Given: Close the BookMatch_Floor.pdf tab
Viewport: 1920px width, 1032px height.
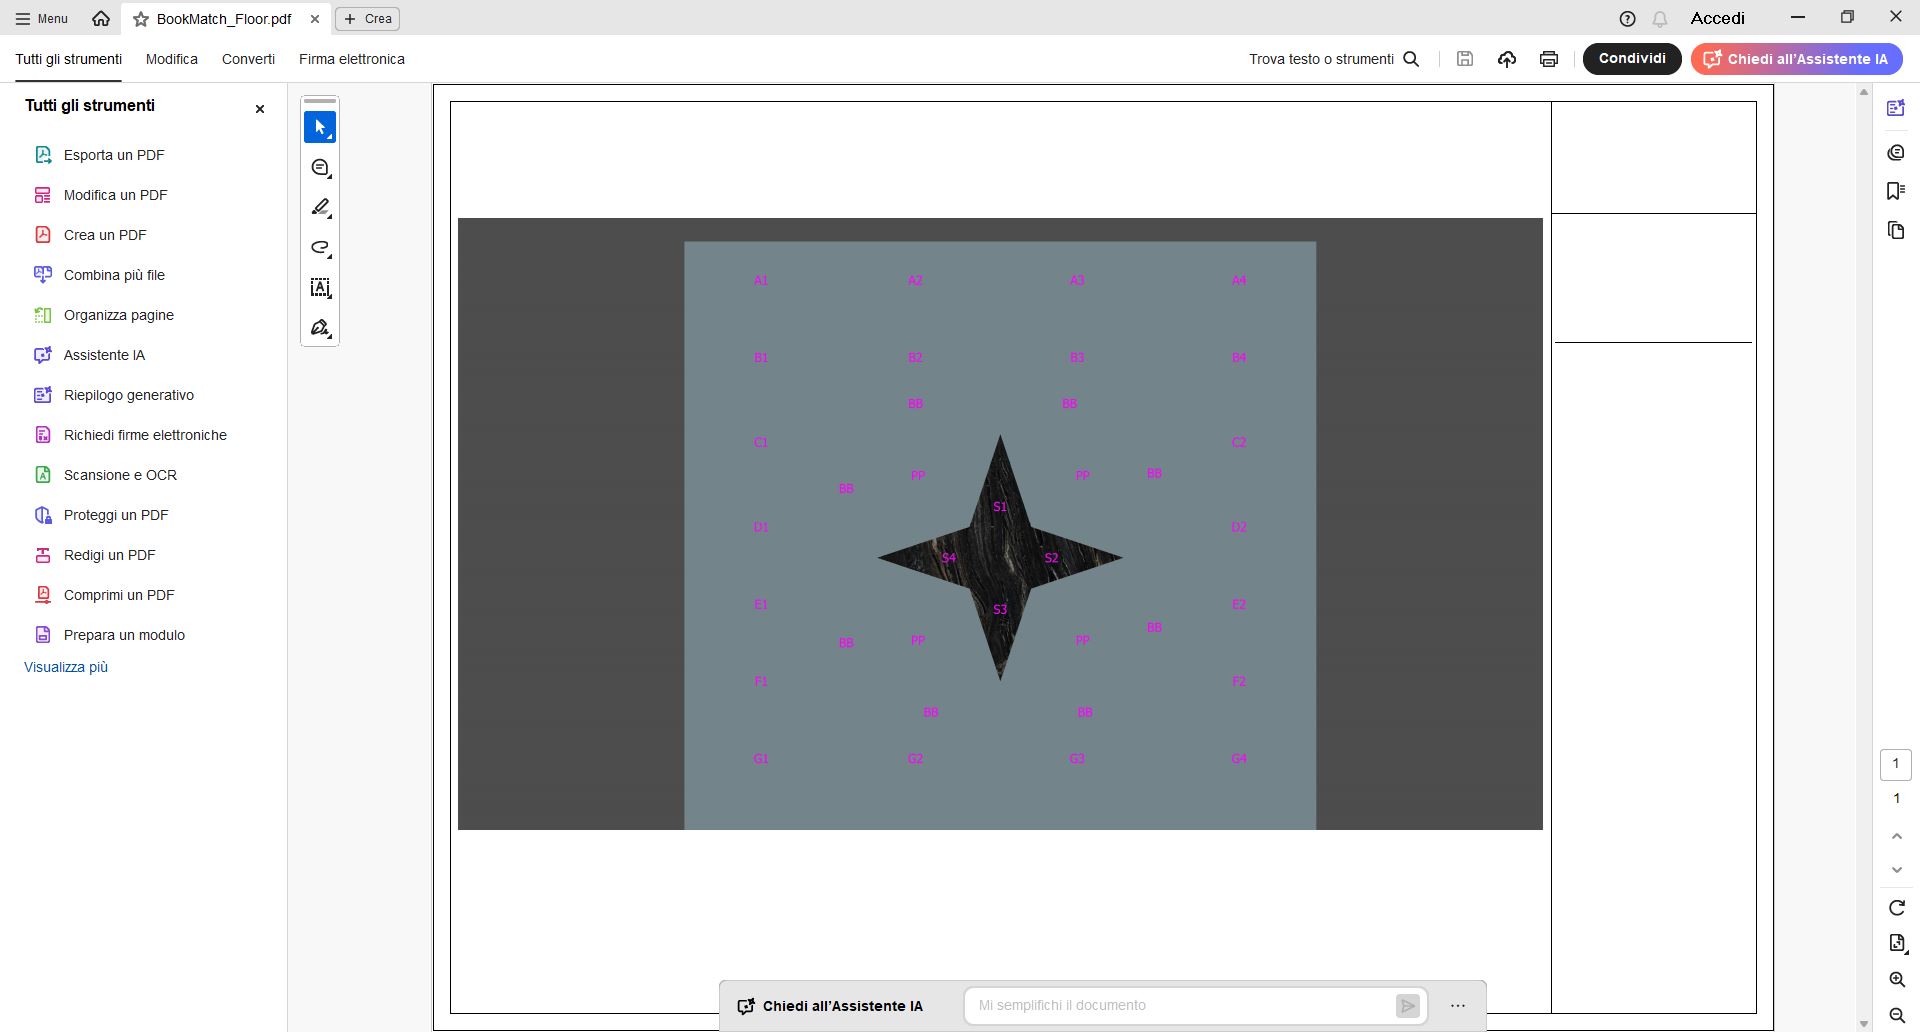Looking at the screenshot, I should [x=315, y=19].
